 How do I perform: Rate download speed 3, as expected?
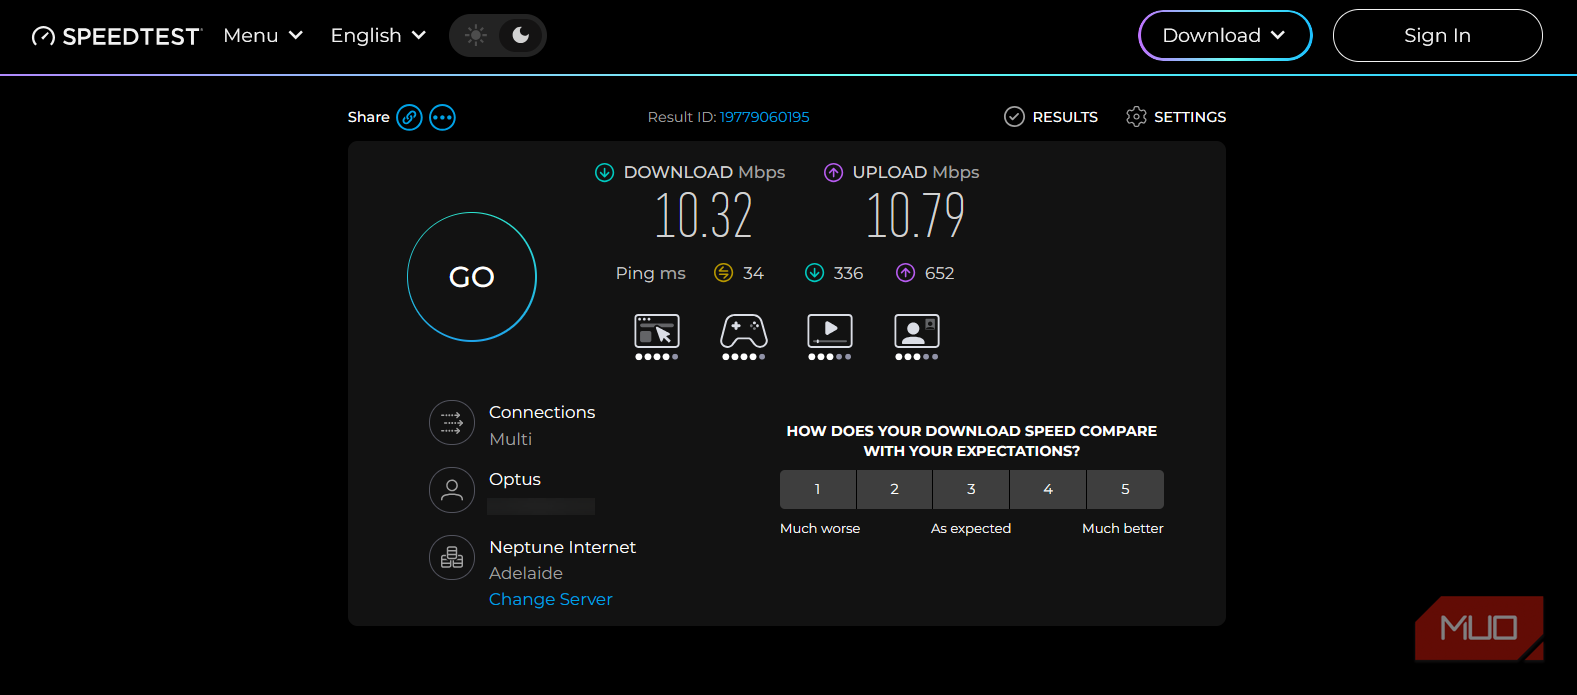click(x=971, y=489)
